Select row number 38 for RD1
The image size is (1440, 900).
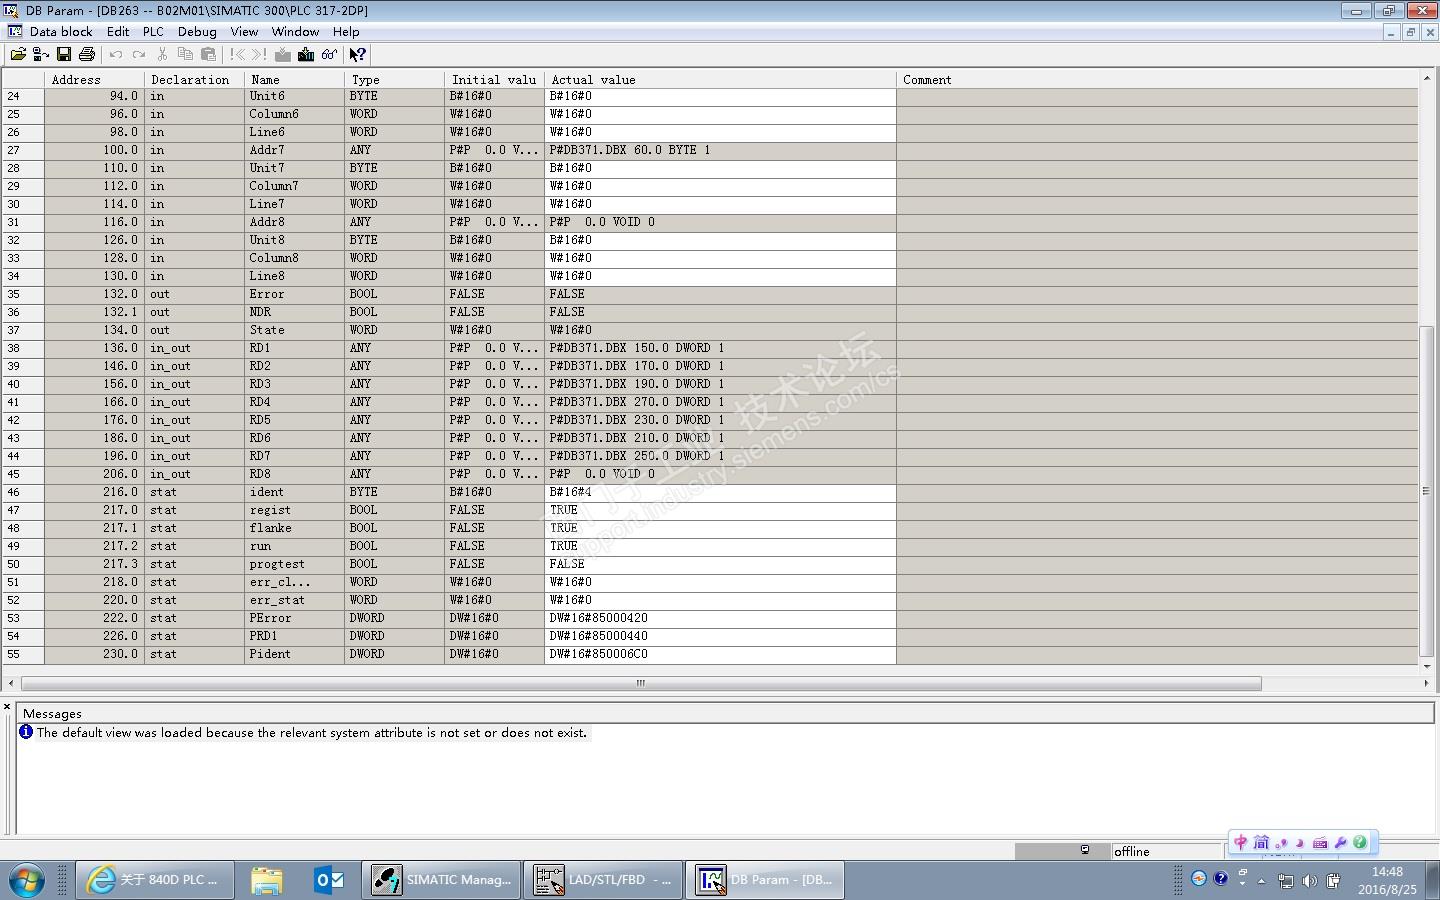pyautogui.click(x=23, y=348)
